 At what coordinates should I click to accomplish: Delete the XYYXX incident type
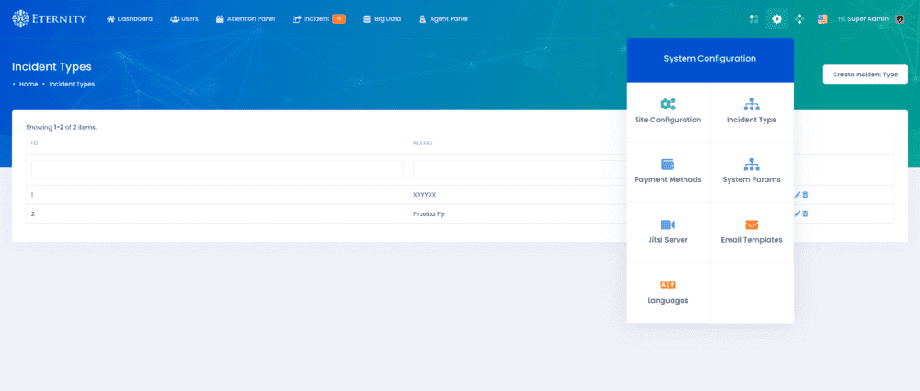point(806,195)
